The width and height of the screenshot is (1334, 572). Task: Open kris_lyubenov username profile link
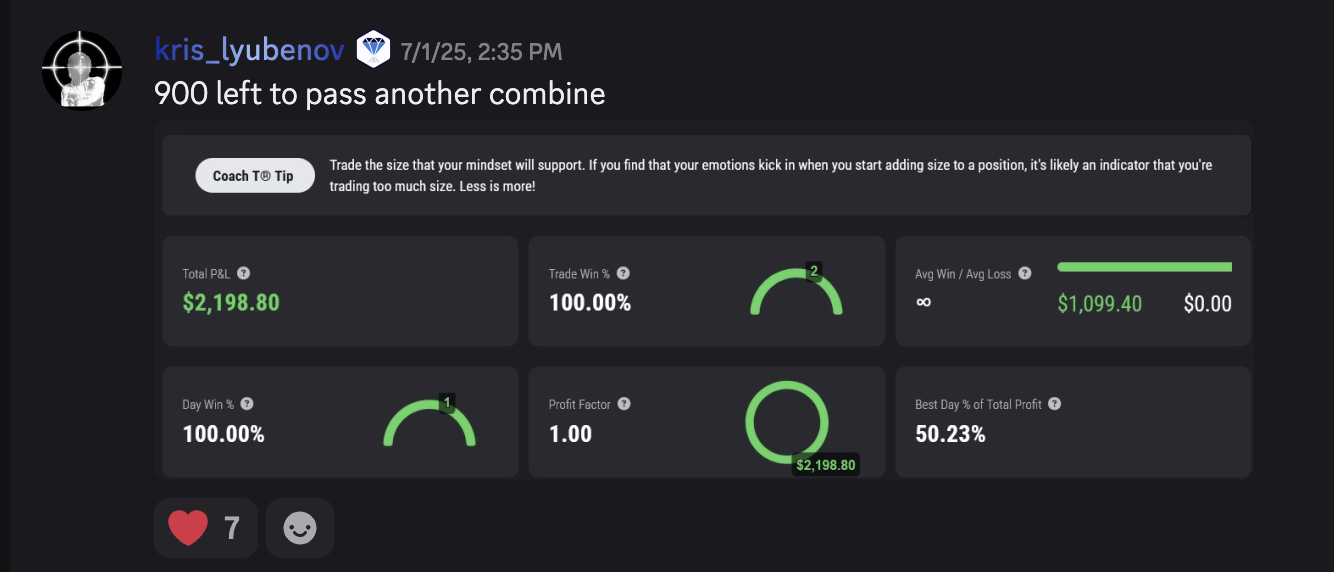(249, 48)
